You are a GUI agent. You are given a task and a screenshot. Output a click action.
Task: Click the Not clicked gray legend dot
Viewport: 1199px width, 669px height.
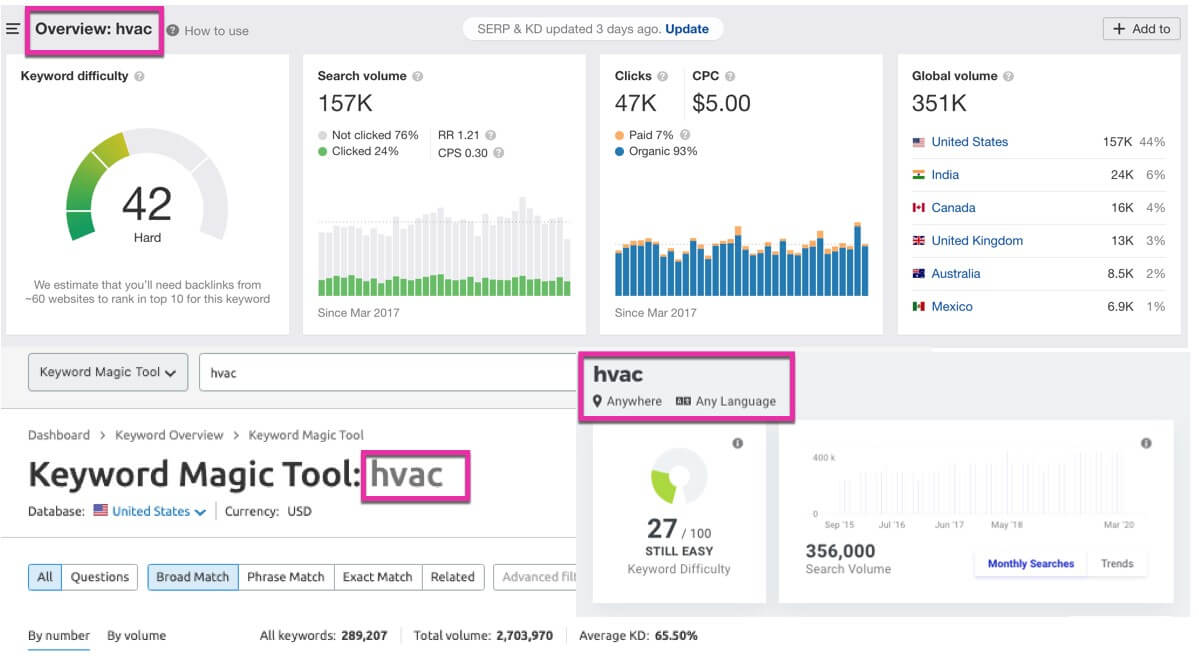(322, 135)
